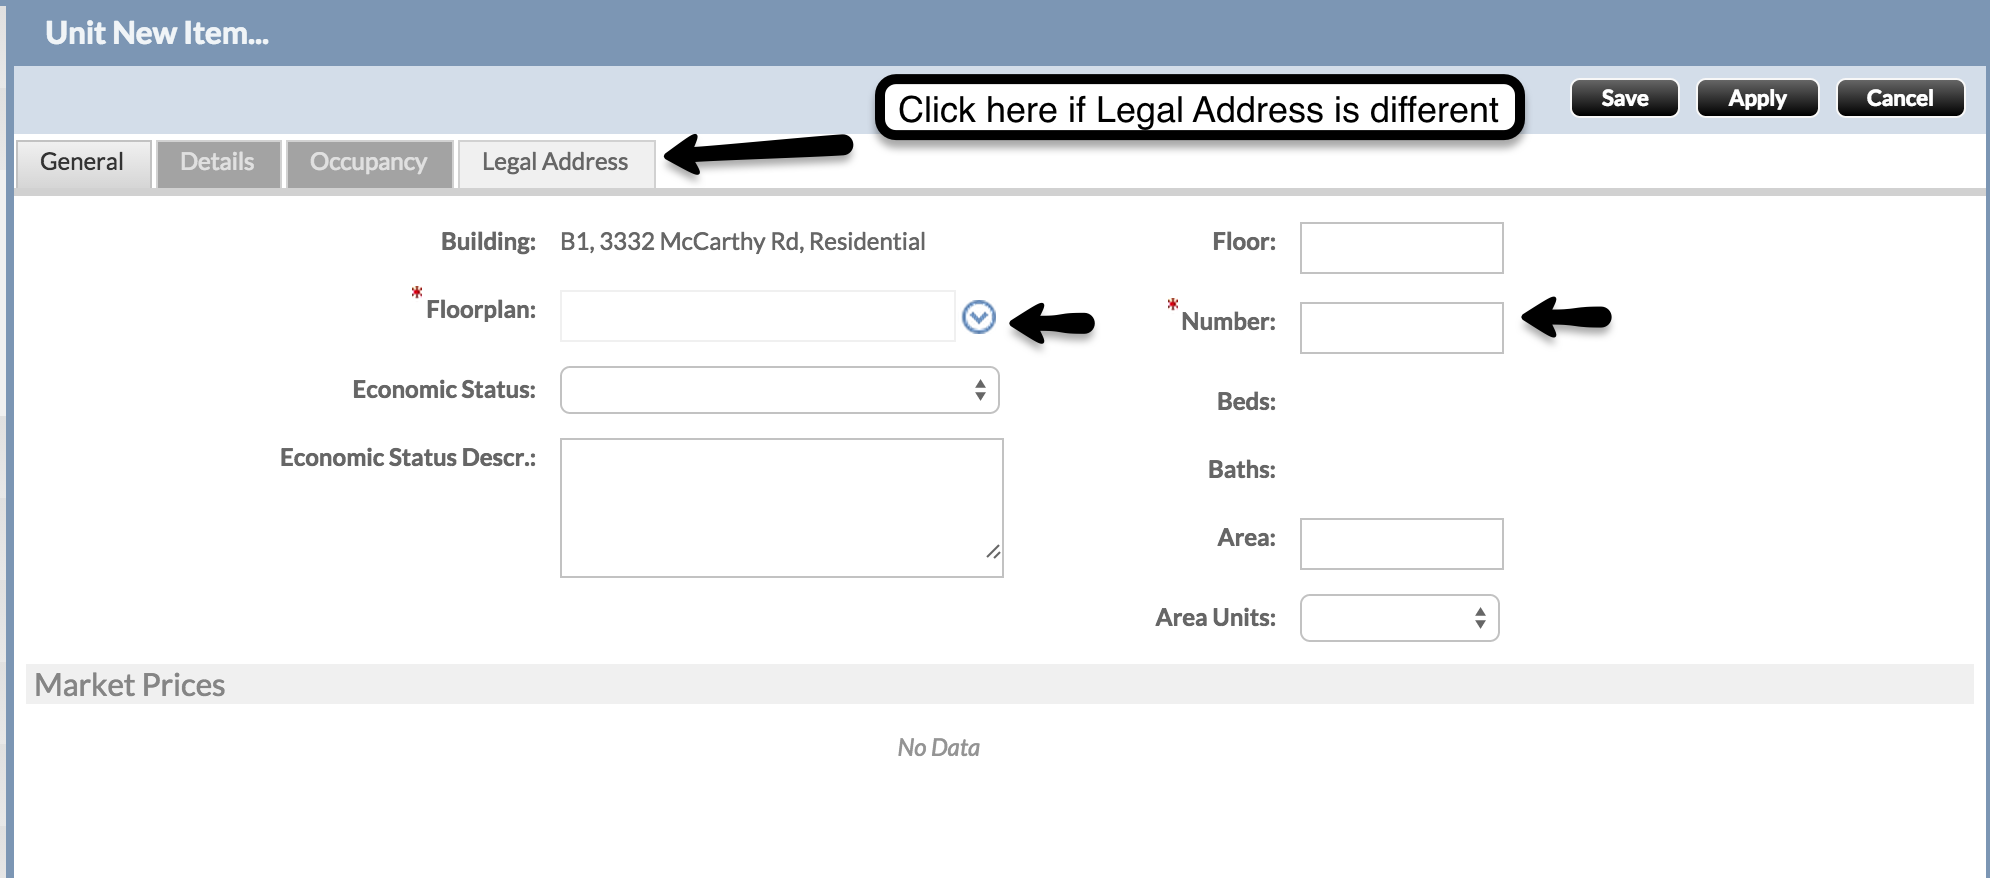Click the Building address value text
The image size is (1990, 878).
pyautogui.click(x=742, y=242)
